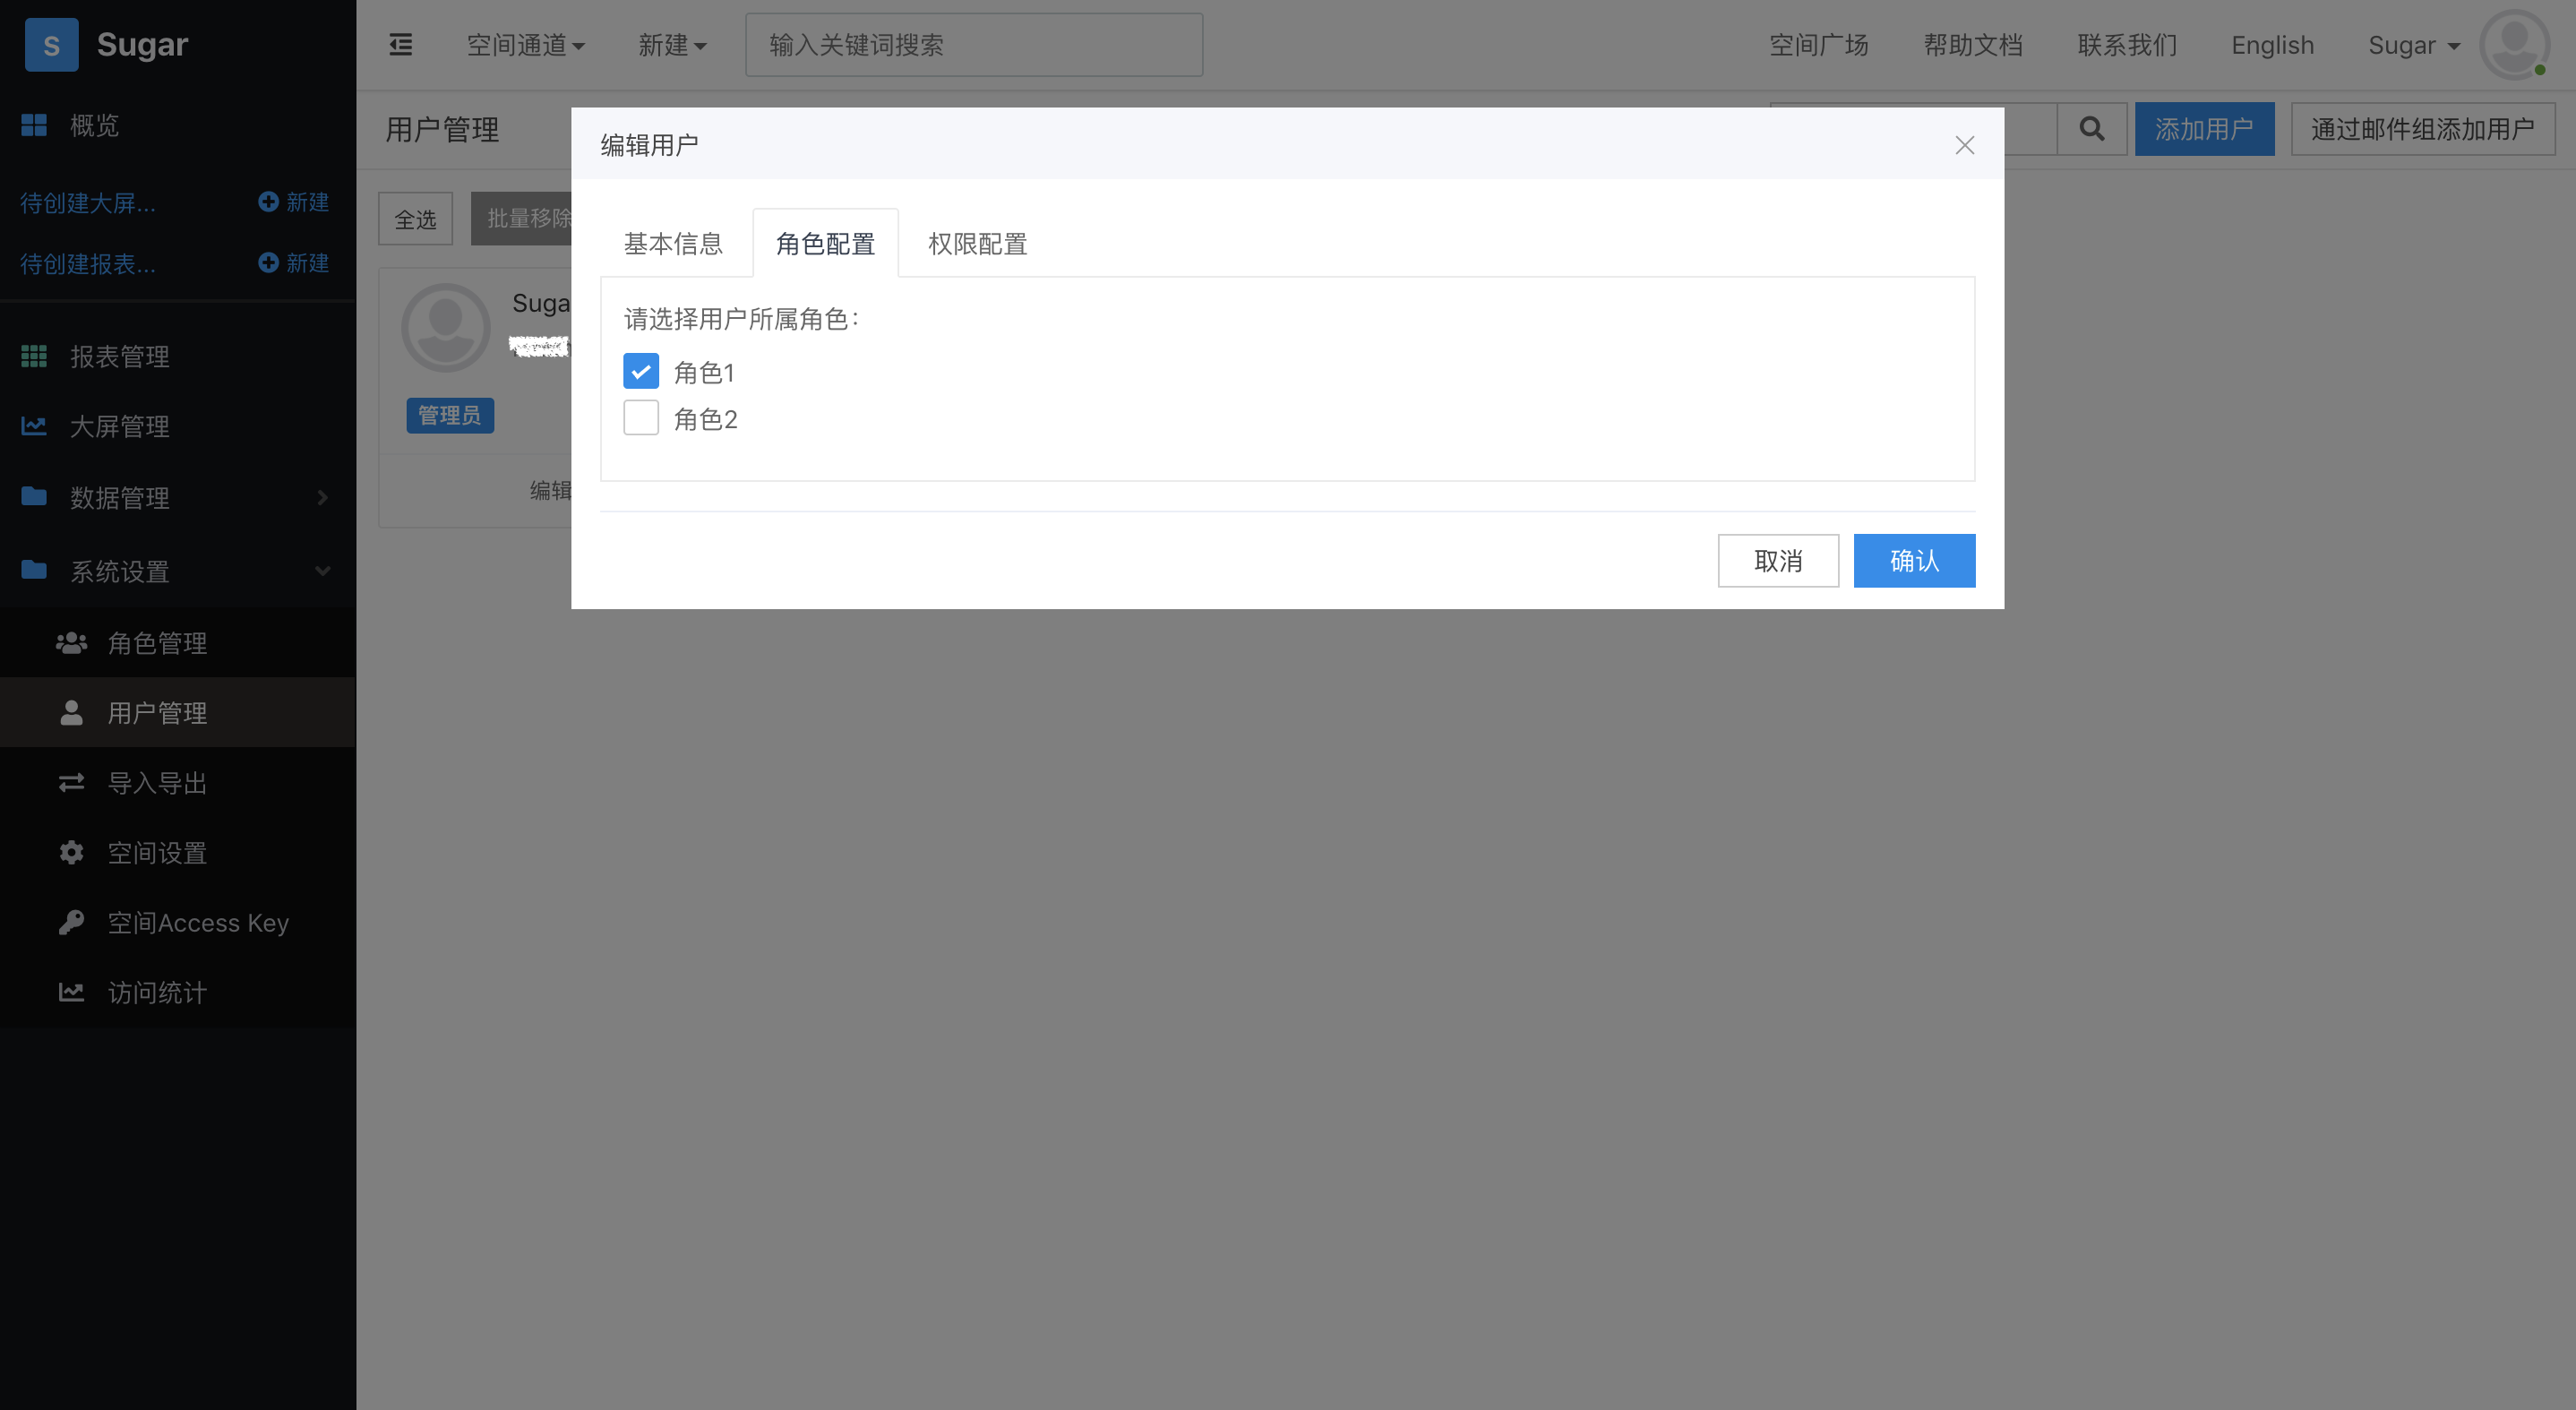Click the 确认 button

point(1913,561)
